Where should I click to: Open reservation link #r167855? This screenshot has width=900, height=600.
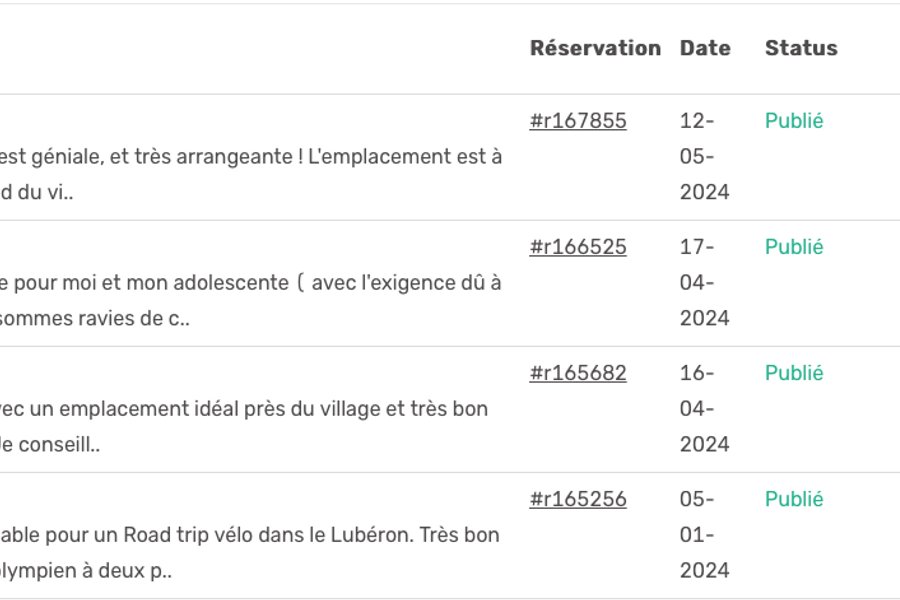578,121
